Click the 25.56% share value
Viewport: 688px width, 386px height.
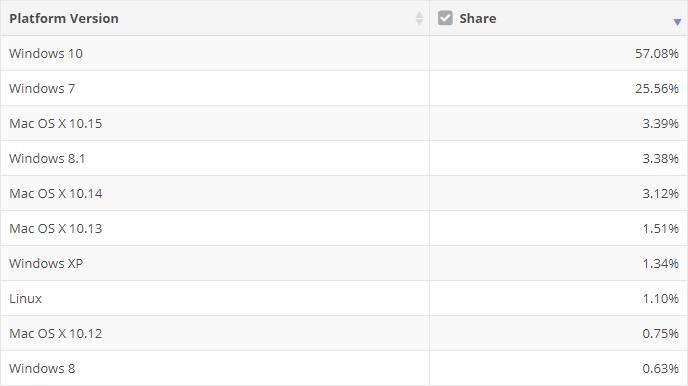tap(657, 89)
